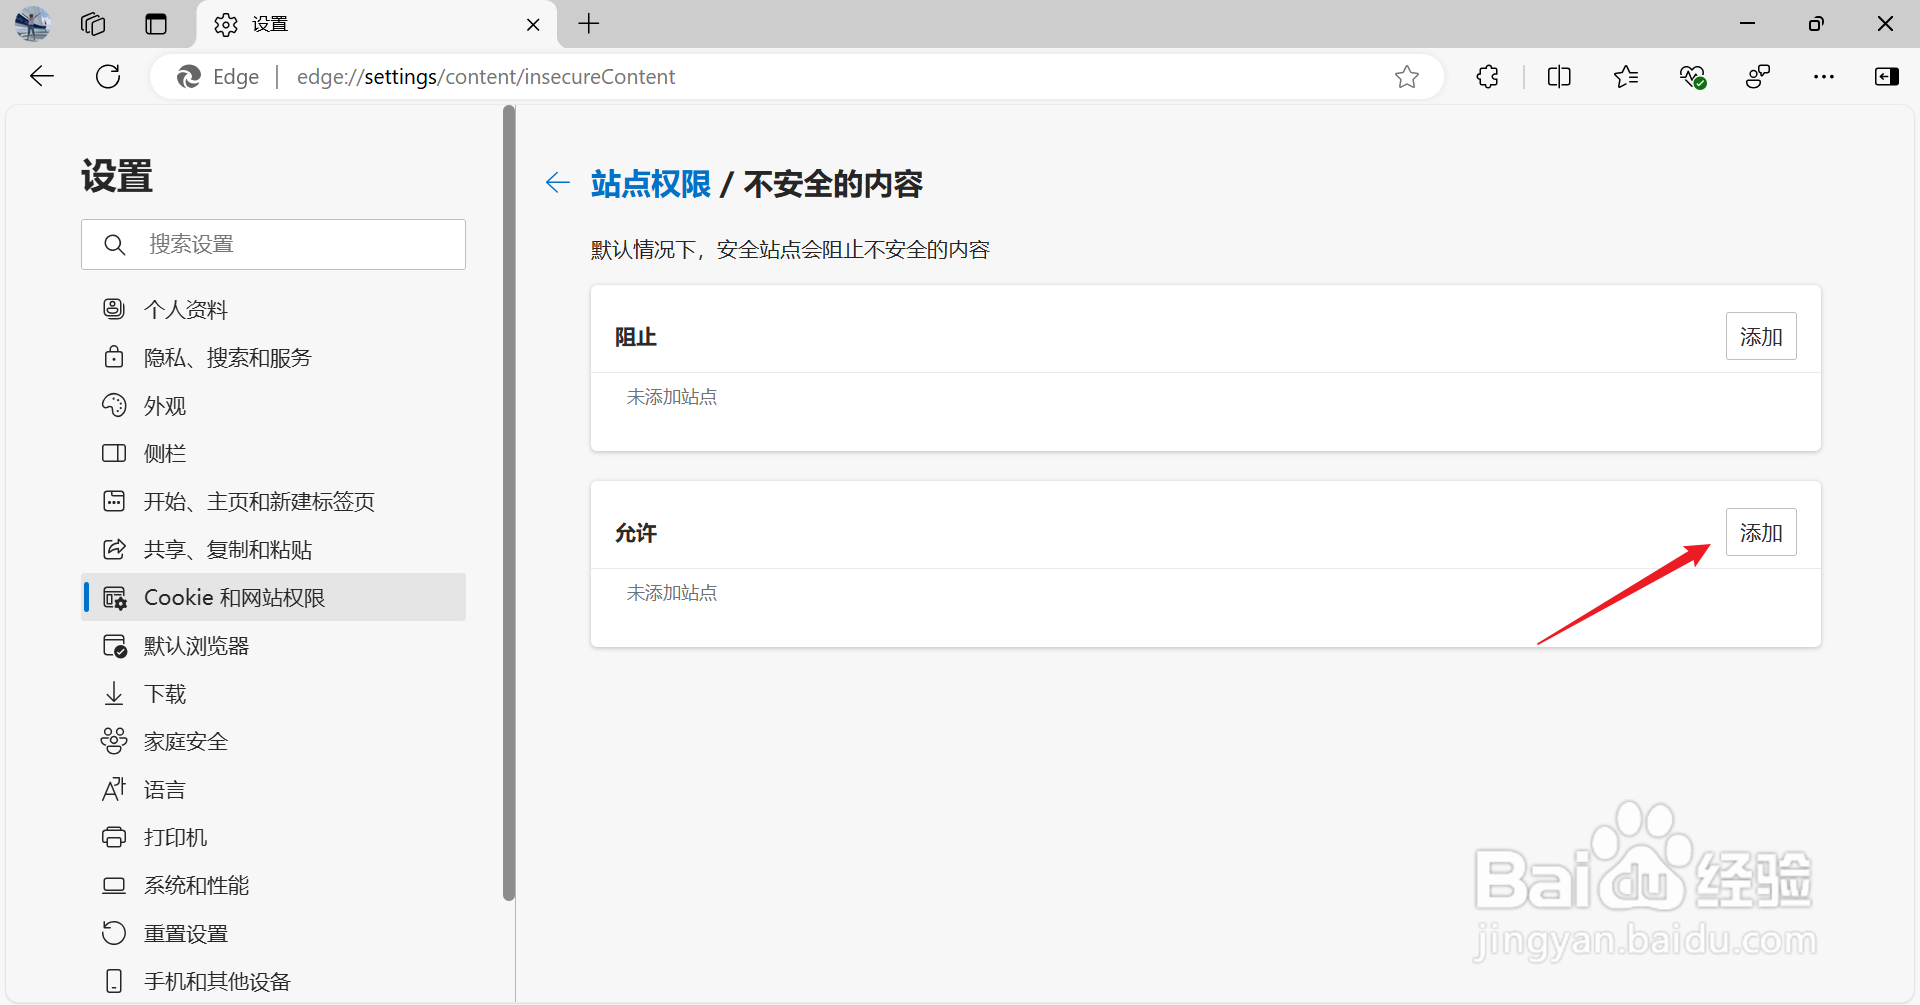The image size is (1920, 1005).
Task: Open 隐私、搜索和服务 settings
Action: [x=227, y=357]
